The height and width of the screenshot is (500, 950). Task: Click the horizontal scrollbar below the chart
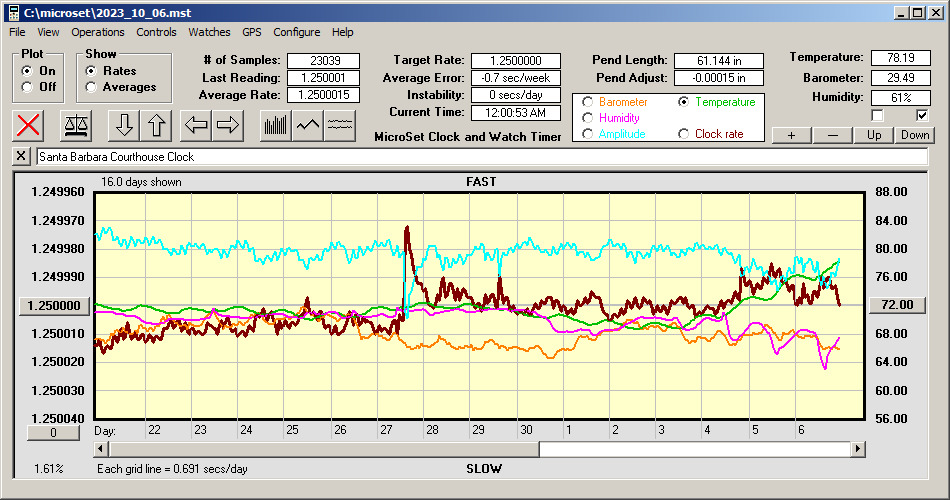tap(700, 449)
